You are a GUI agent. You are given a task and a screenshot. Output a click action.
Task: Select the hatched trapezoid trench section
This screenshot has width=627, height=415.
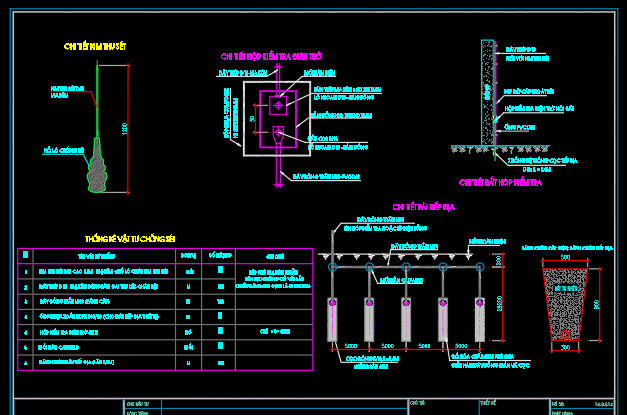[565, 304]
